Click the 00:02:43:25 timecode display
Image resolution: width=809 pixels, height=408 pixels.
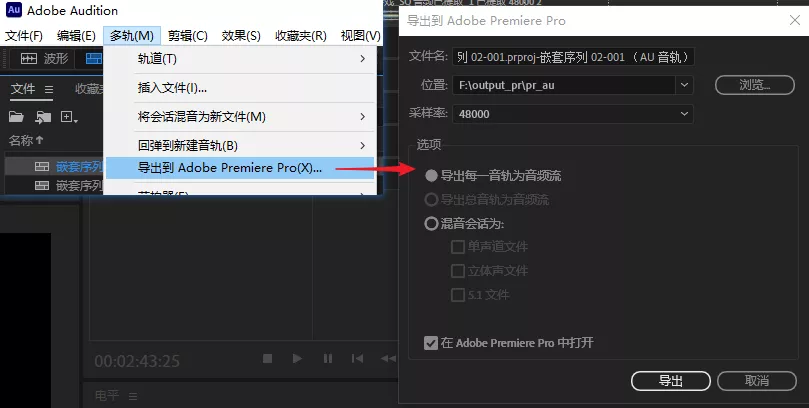[137, 361]
